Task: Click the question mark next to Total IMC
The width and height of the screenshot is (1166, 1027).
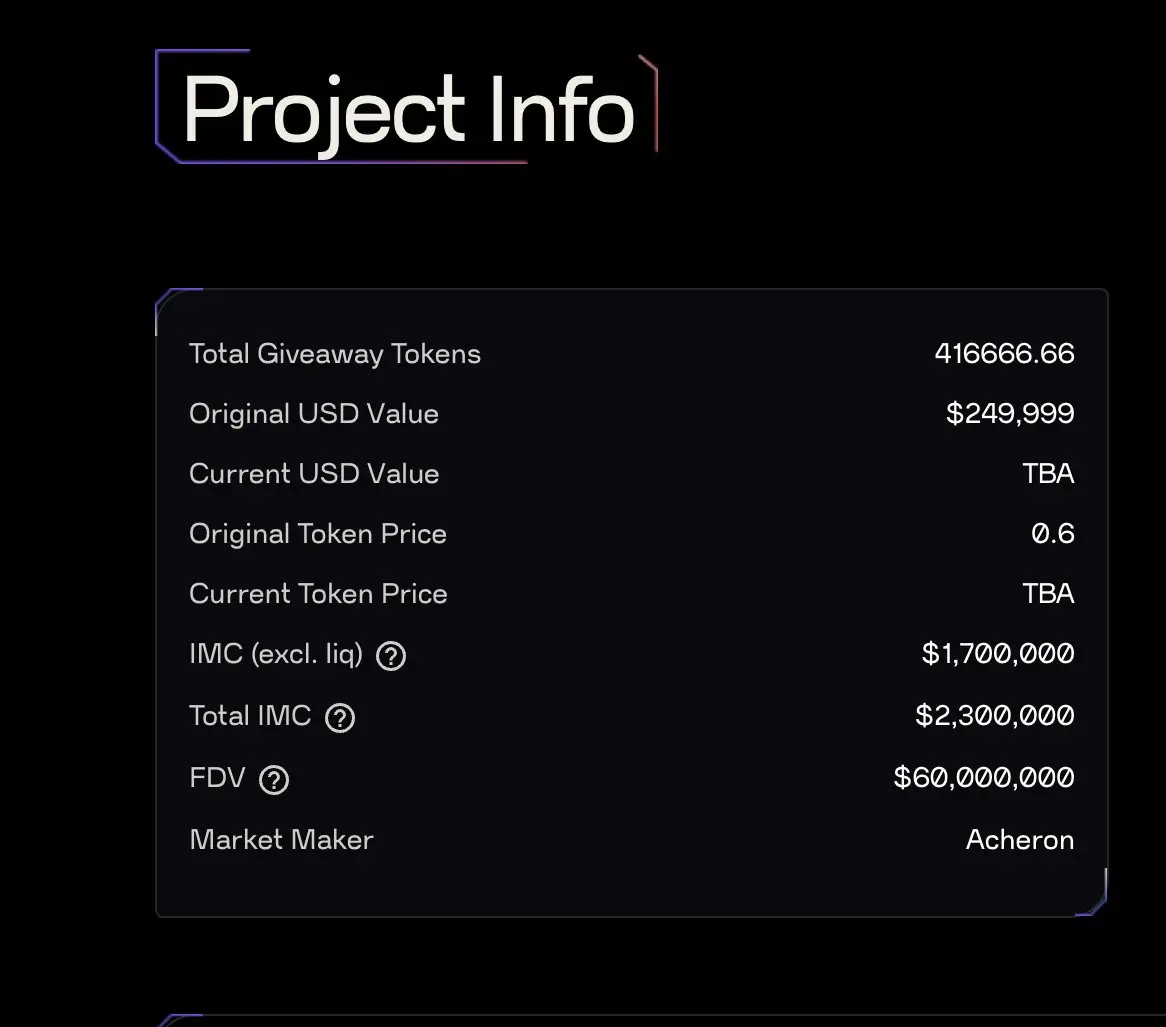Action: point(340,717)
